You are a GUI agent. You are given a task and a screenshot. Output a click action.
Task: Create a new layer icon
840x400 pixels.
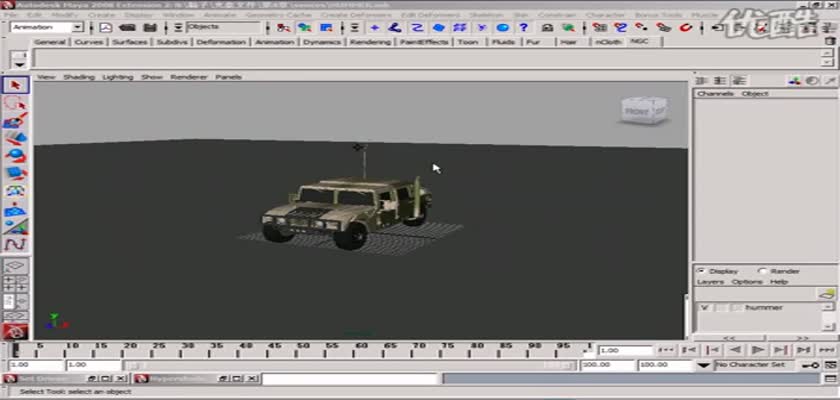pos(827,294)
